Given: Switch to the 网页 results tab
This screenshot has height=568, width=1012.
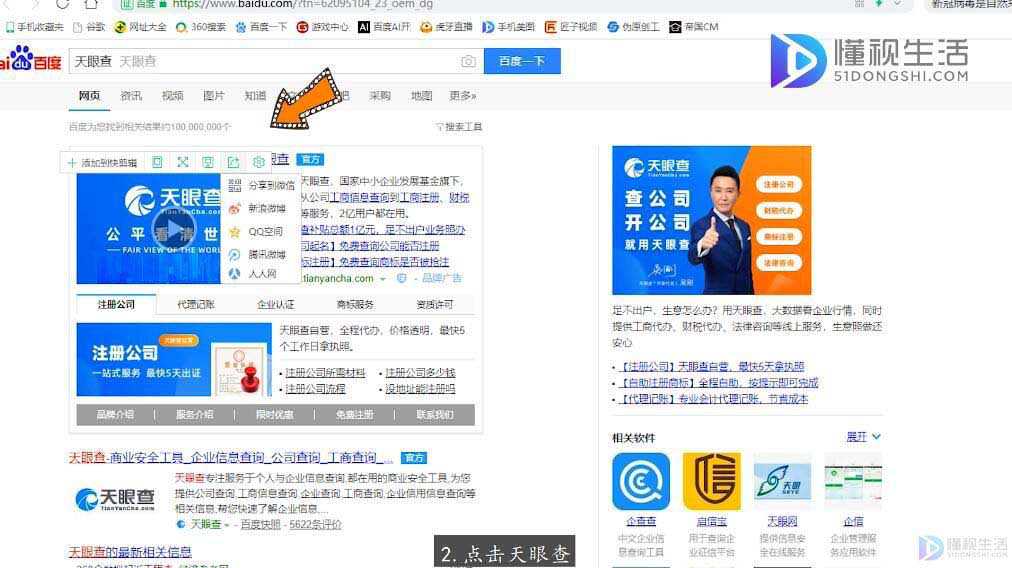Looking at the screenshot, I should [x=90, y=96].
